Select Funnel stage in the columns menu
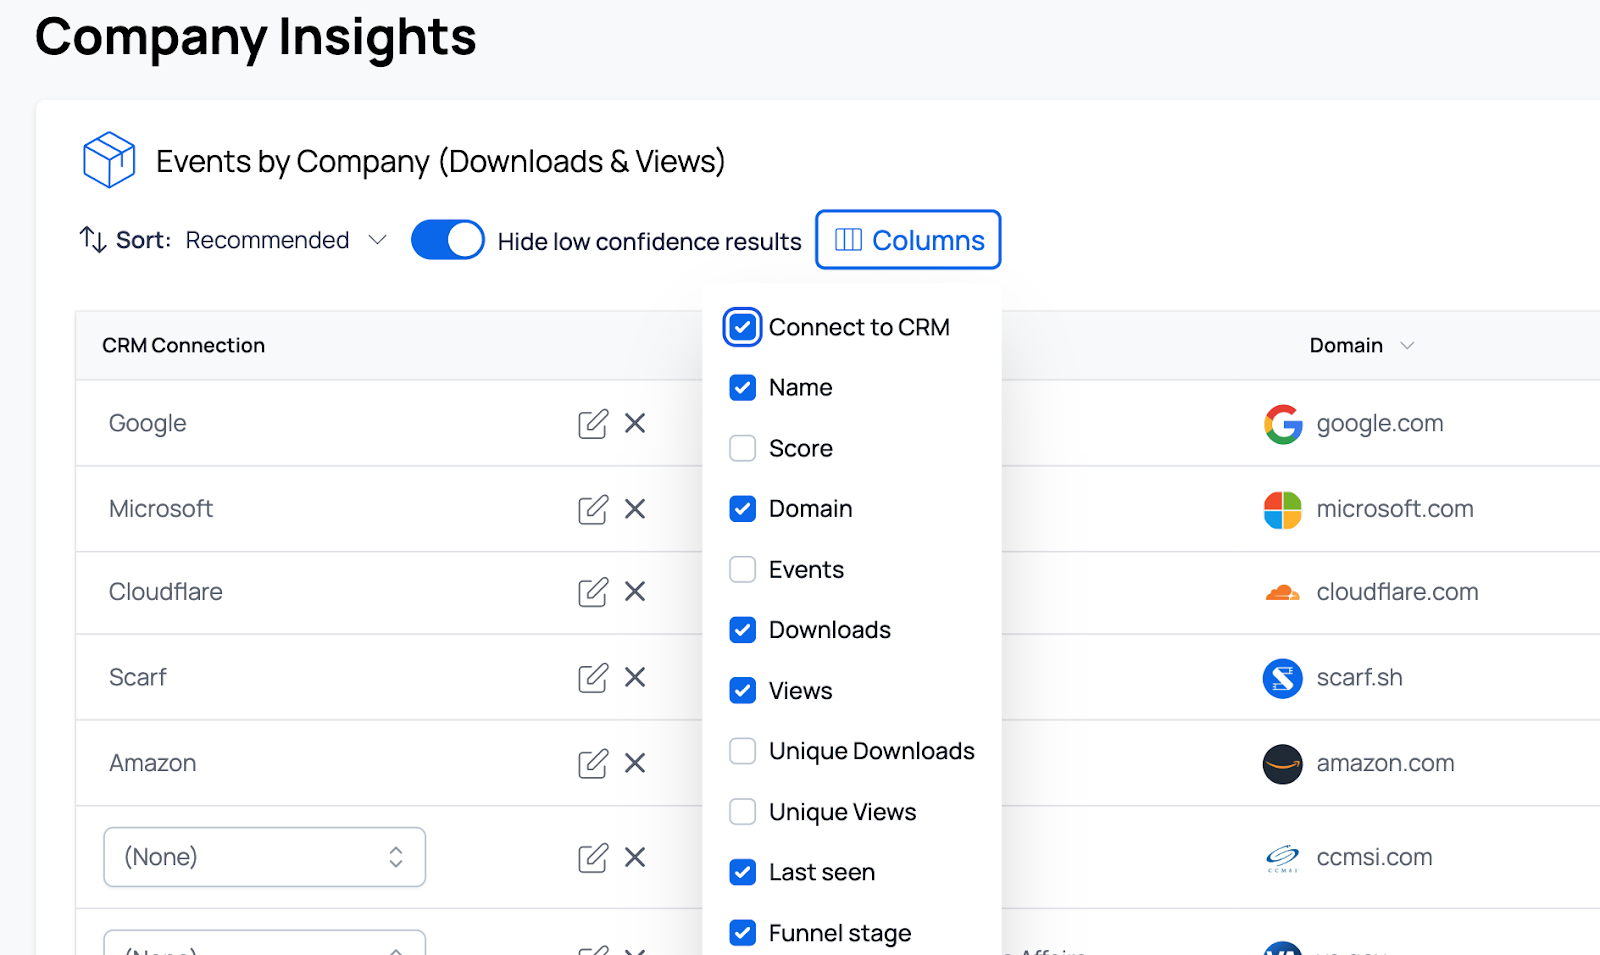The width and height of the screenshot is (1600, 955). 743,933
